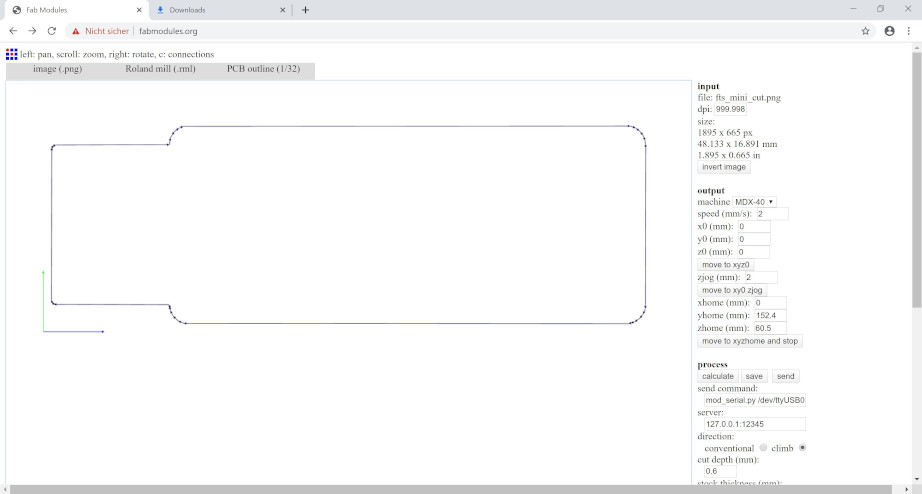Click the y0 (mm) field

(x=754, y=239)
